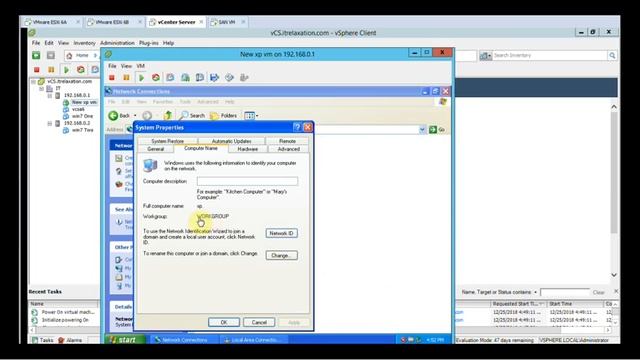Click Search in Network Connections toolbar
The width and height of the screenshot is (640, 360).
(x=192, y=116)
